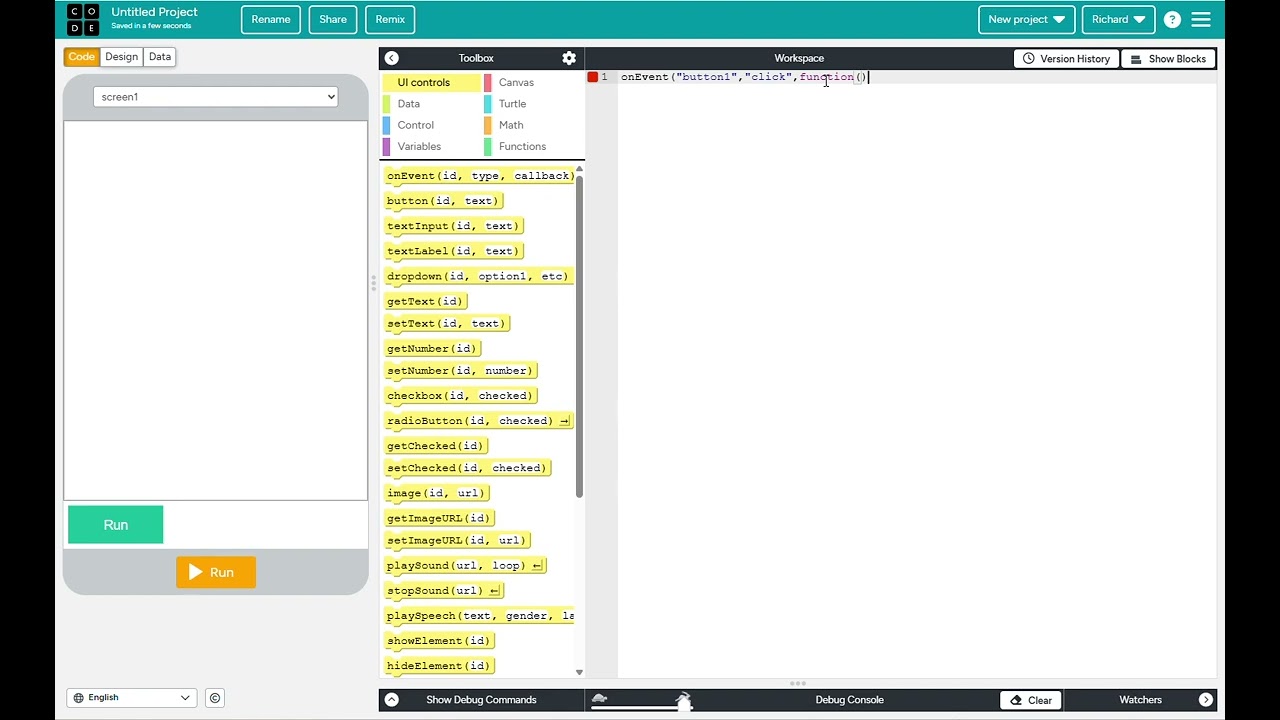The image size is (1280, 720).
Task: Open the English language dropdown
Action: (x=131, y=698)
